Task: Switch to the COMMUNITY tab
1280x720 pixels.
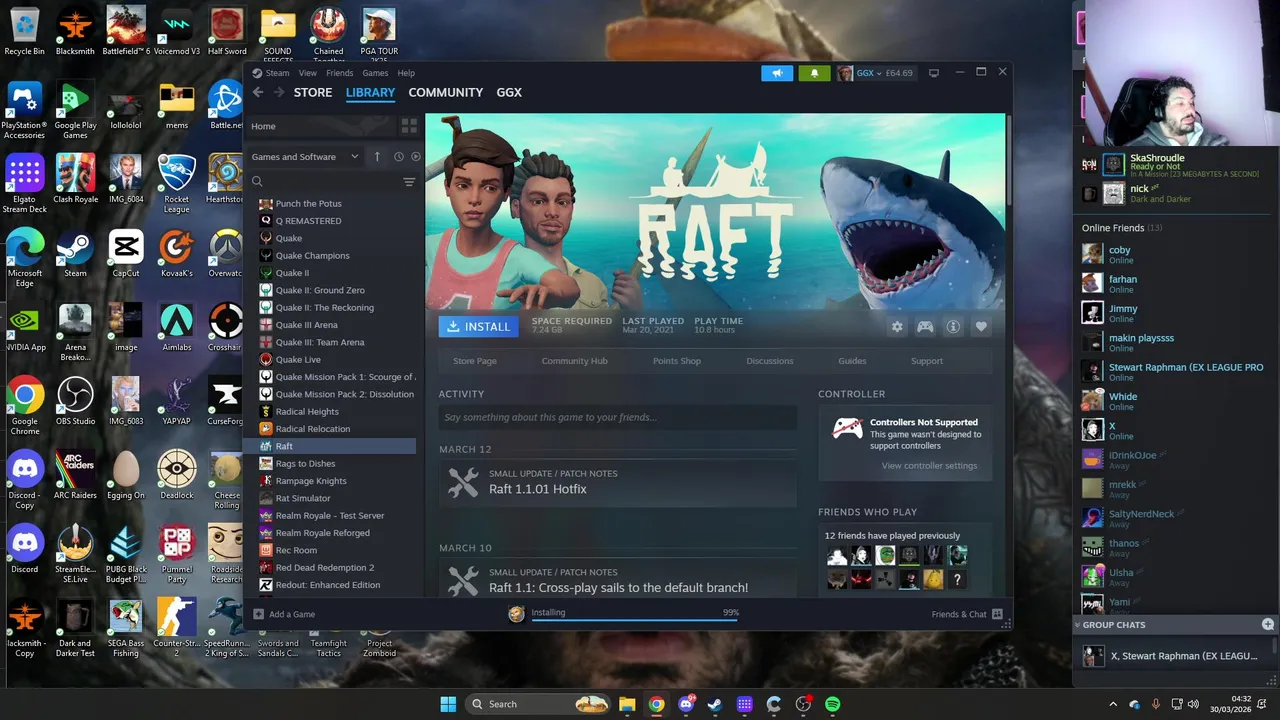Action: click(446, 92)
